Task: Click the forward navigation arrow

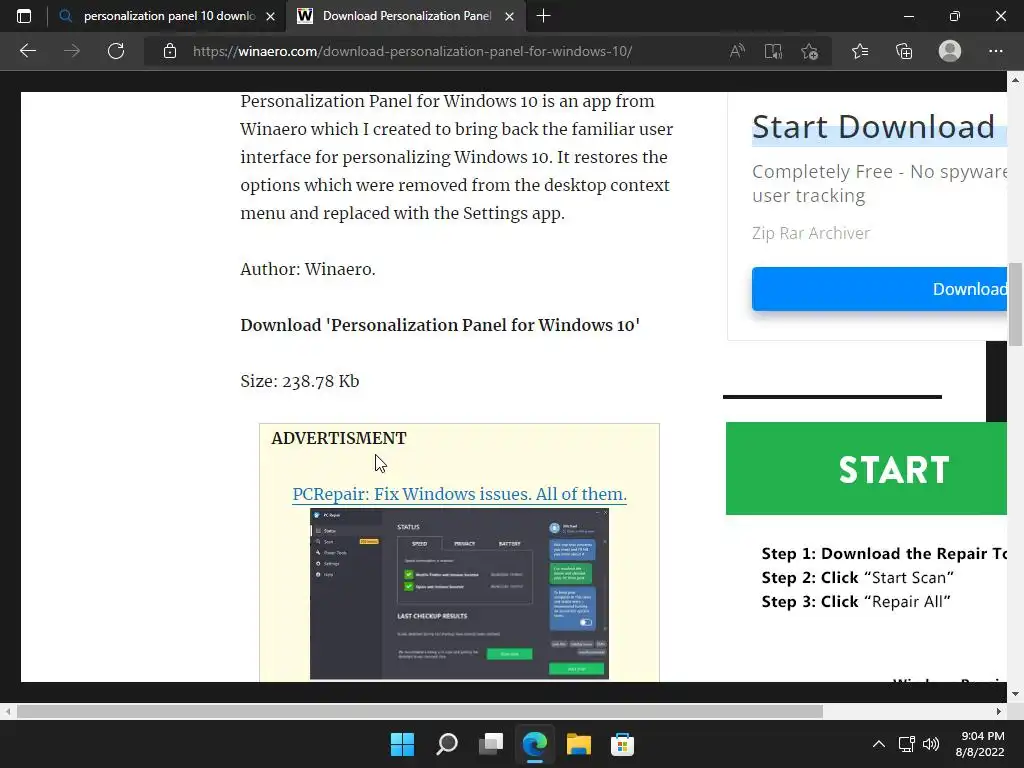Action: point(72,51)
